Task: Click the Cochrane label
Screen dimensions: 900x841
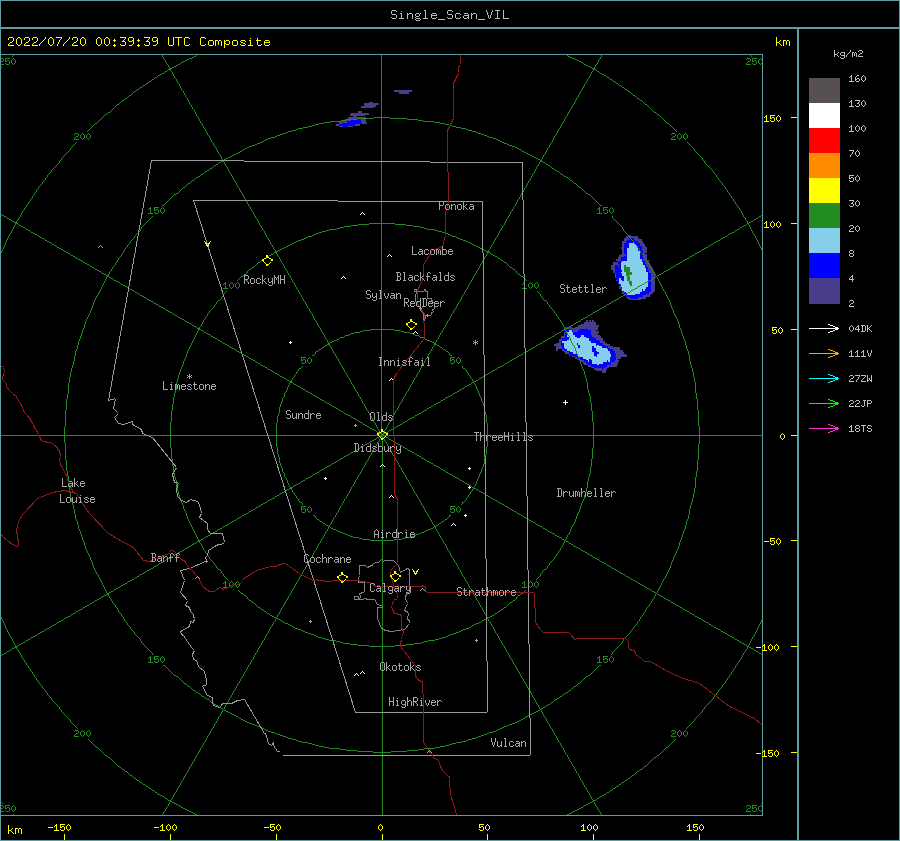Action: coord(327,559)
